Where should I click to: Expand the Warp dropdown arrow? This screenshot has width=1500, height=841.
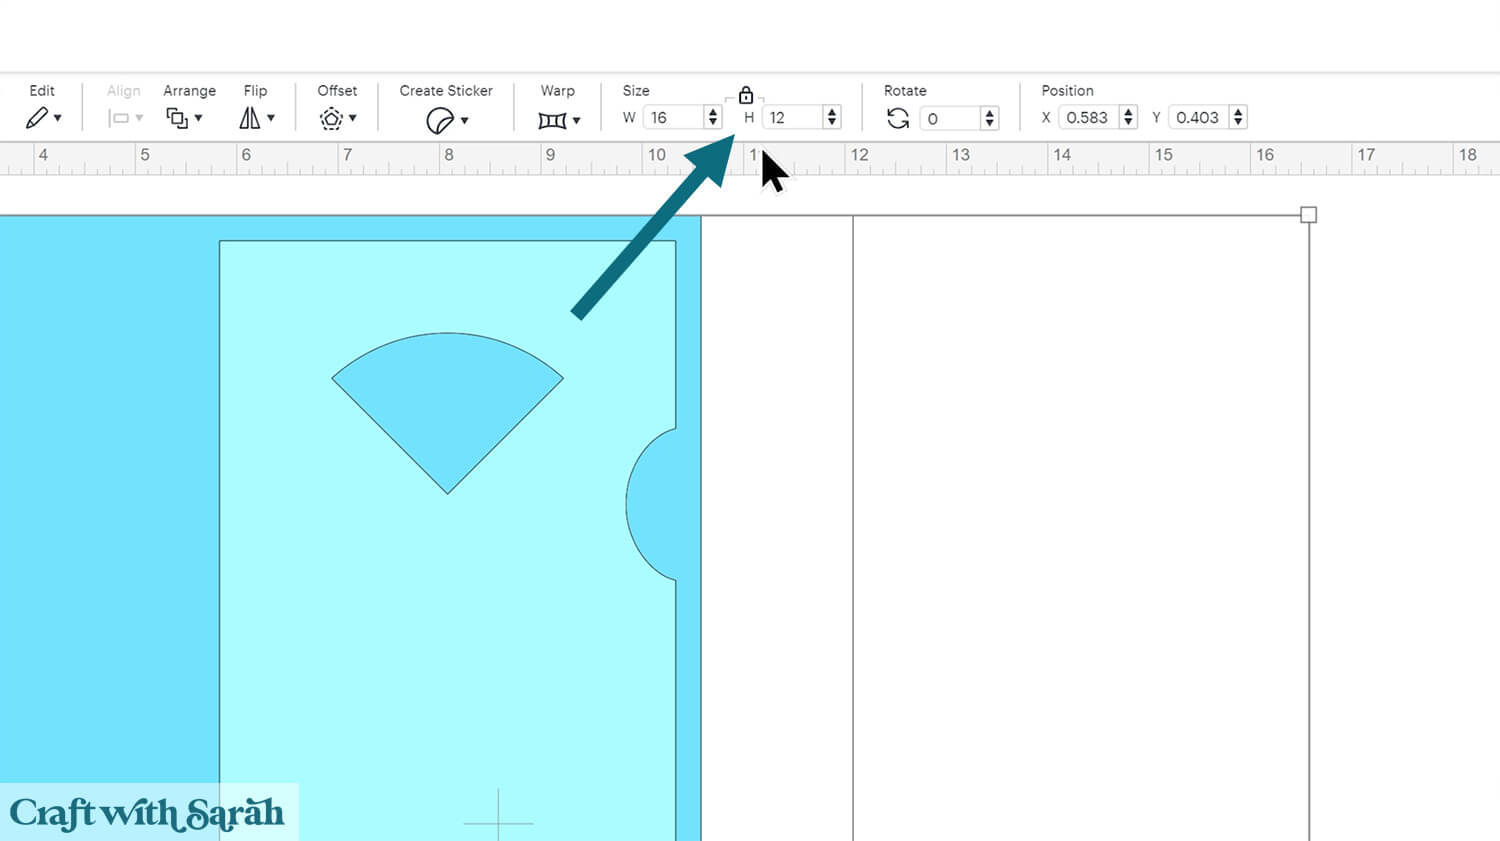[x=576, y=120]
